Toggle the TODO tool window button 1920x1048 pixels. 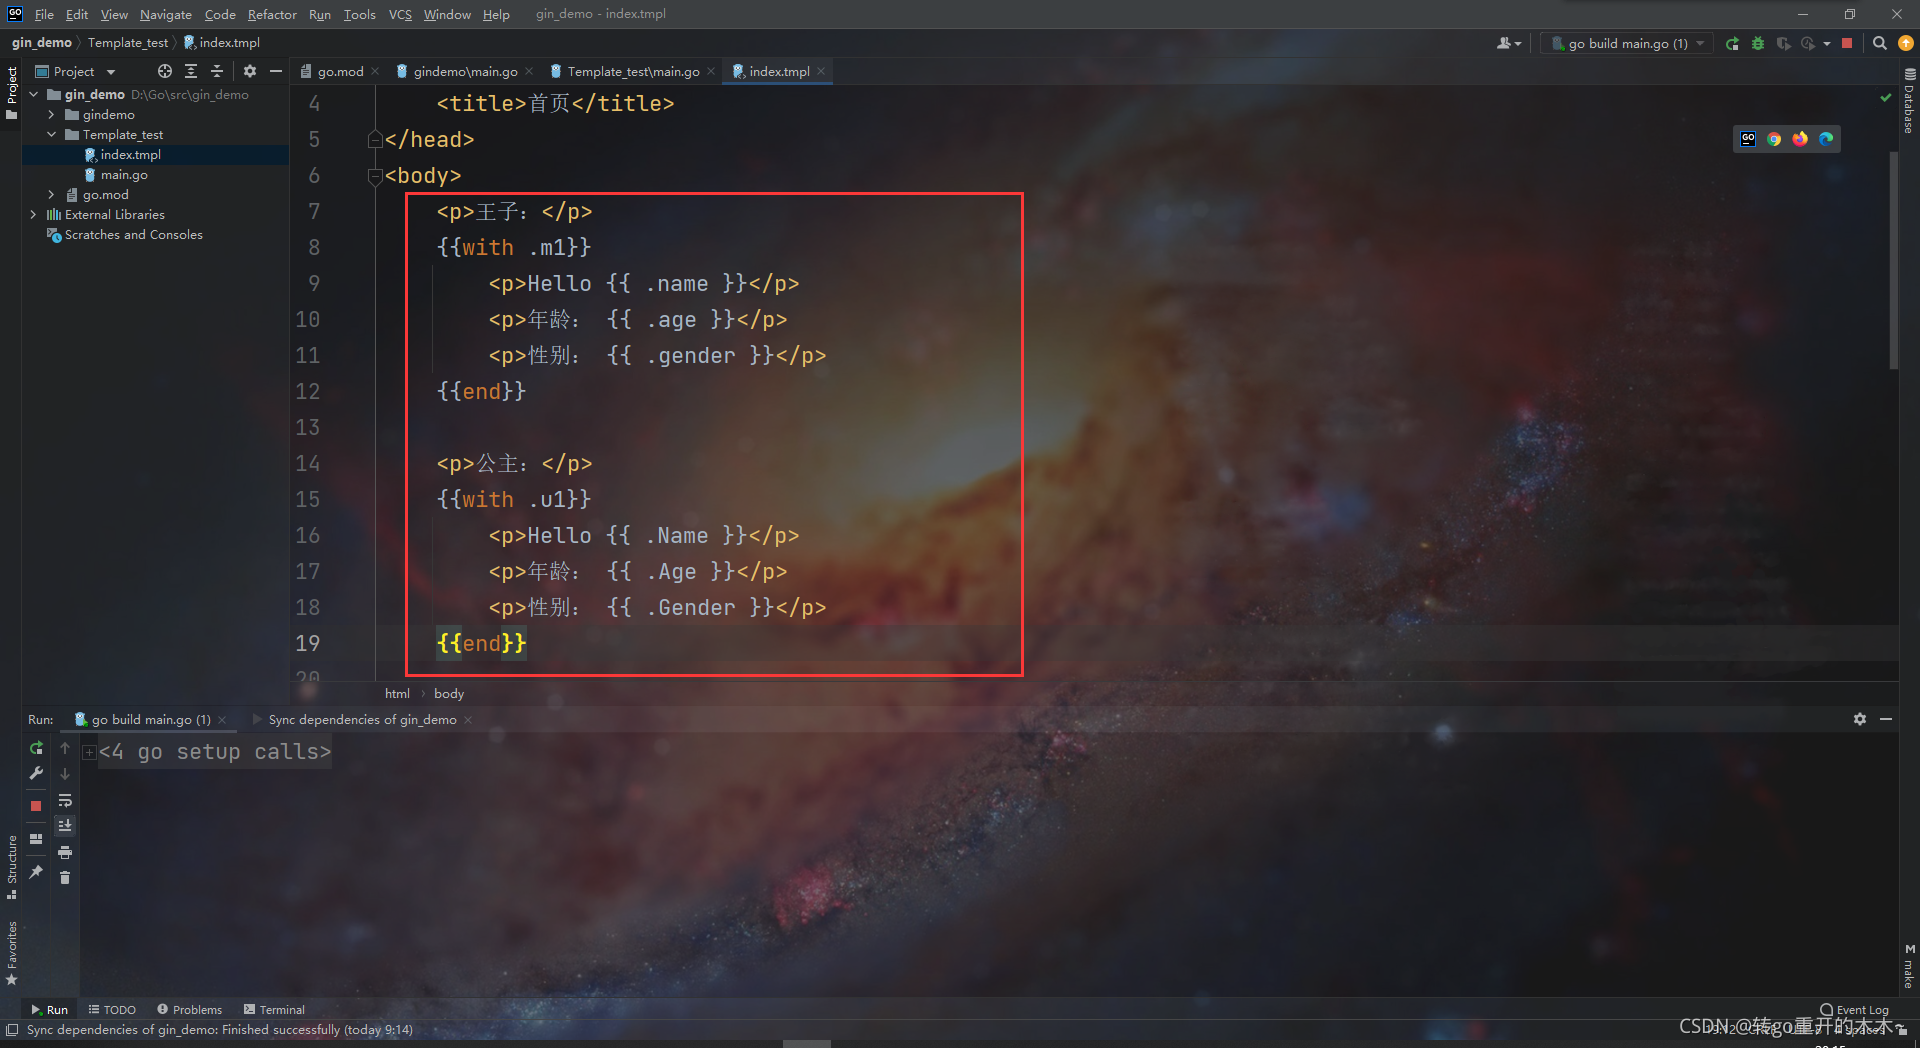[112, 1009]
